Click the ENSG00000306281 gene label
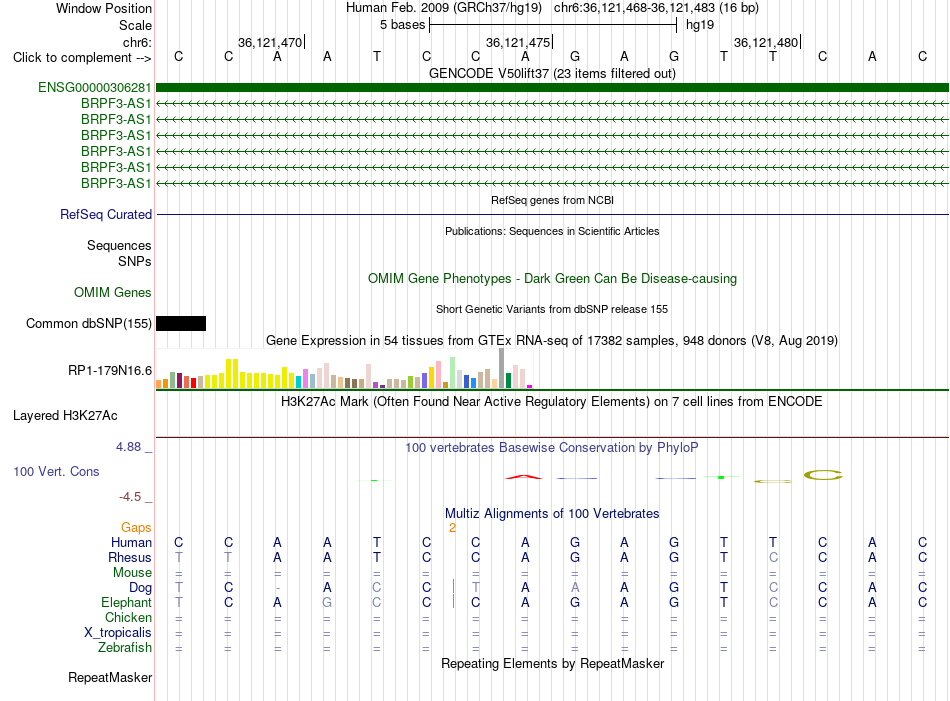This screenshot has width=950, height=701. point(95,88)
